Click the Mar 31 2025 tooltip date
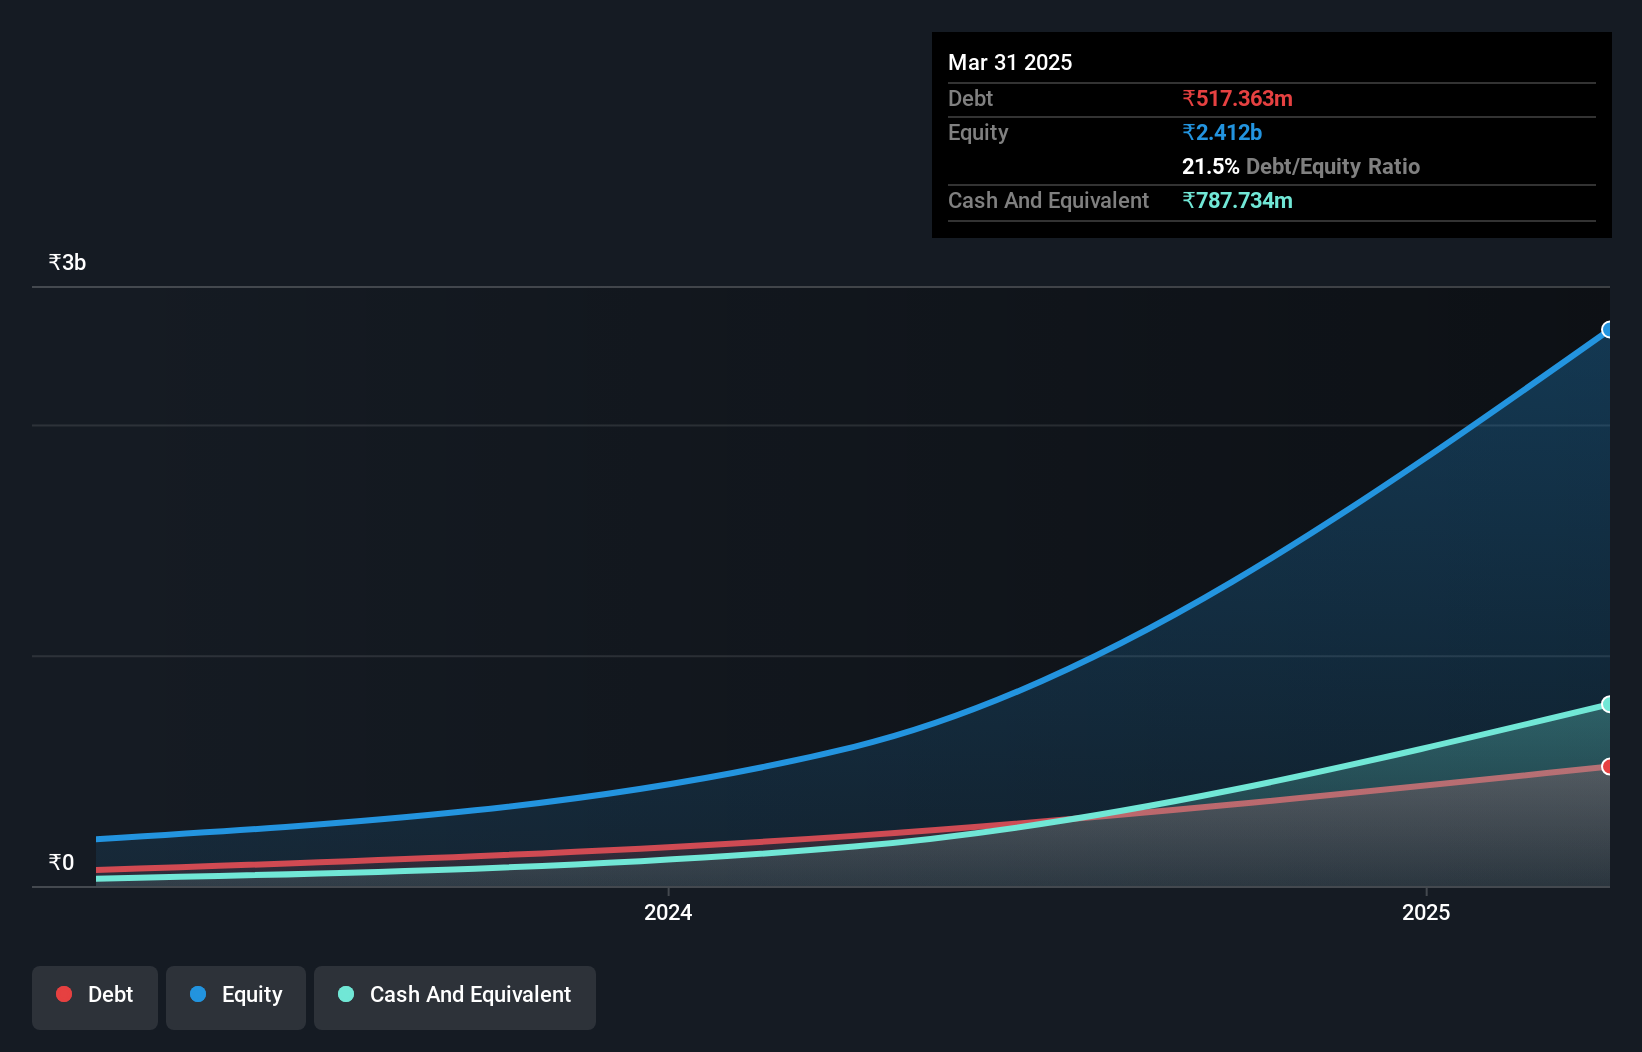1642x1052 pixels. tap(1010, 62)
